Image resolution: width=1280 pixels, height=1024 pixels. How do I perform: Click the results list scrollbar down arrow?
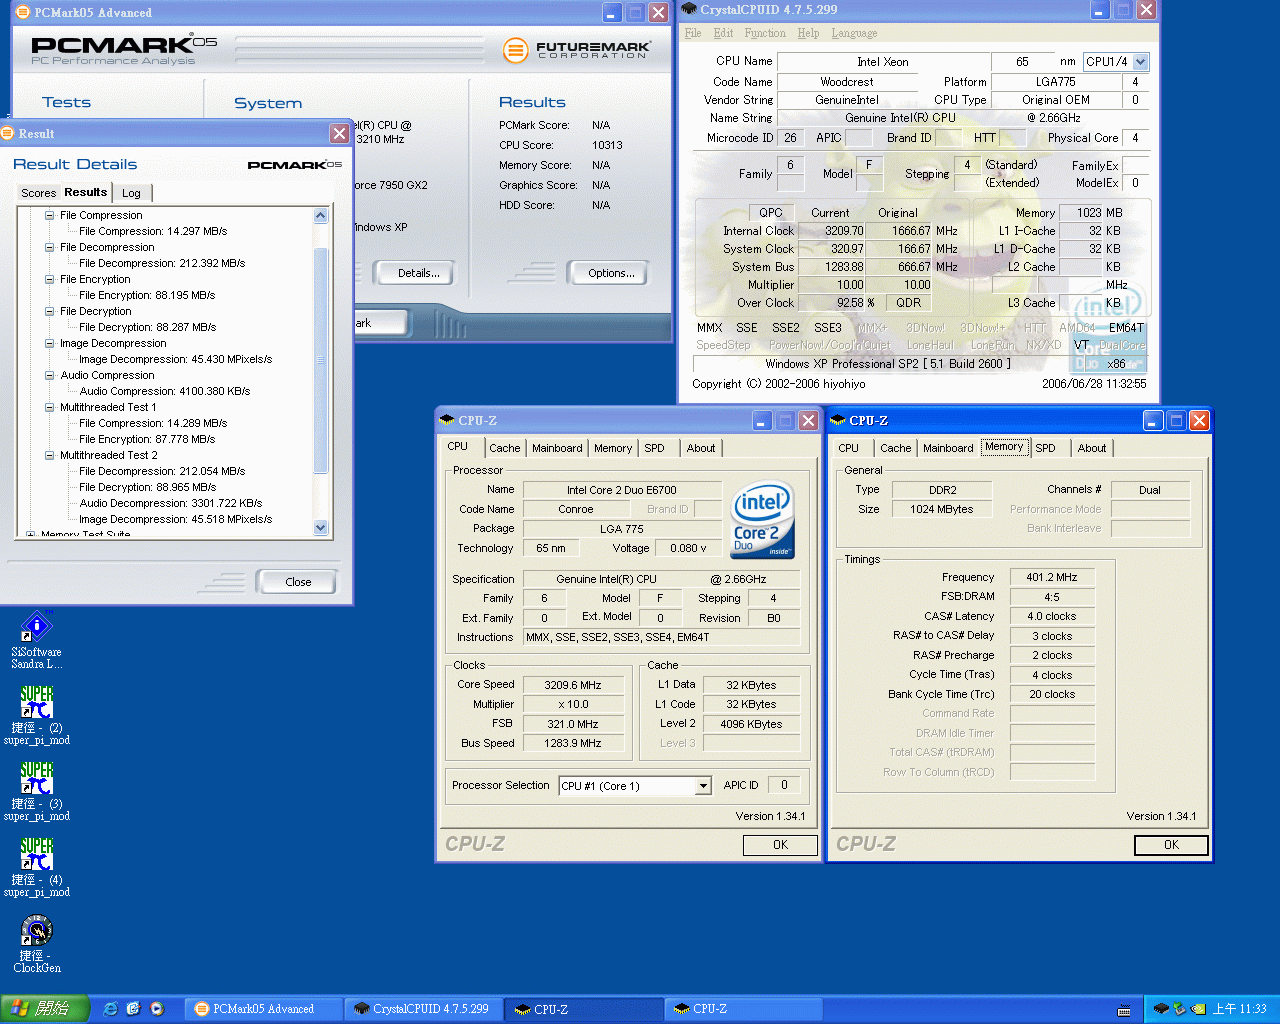[x=321, y=527]
